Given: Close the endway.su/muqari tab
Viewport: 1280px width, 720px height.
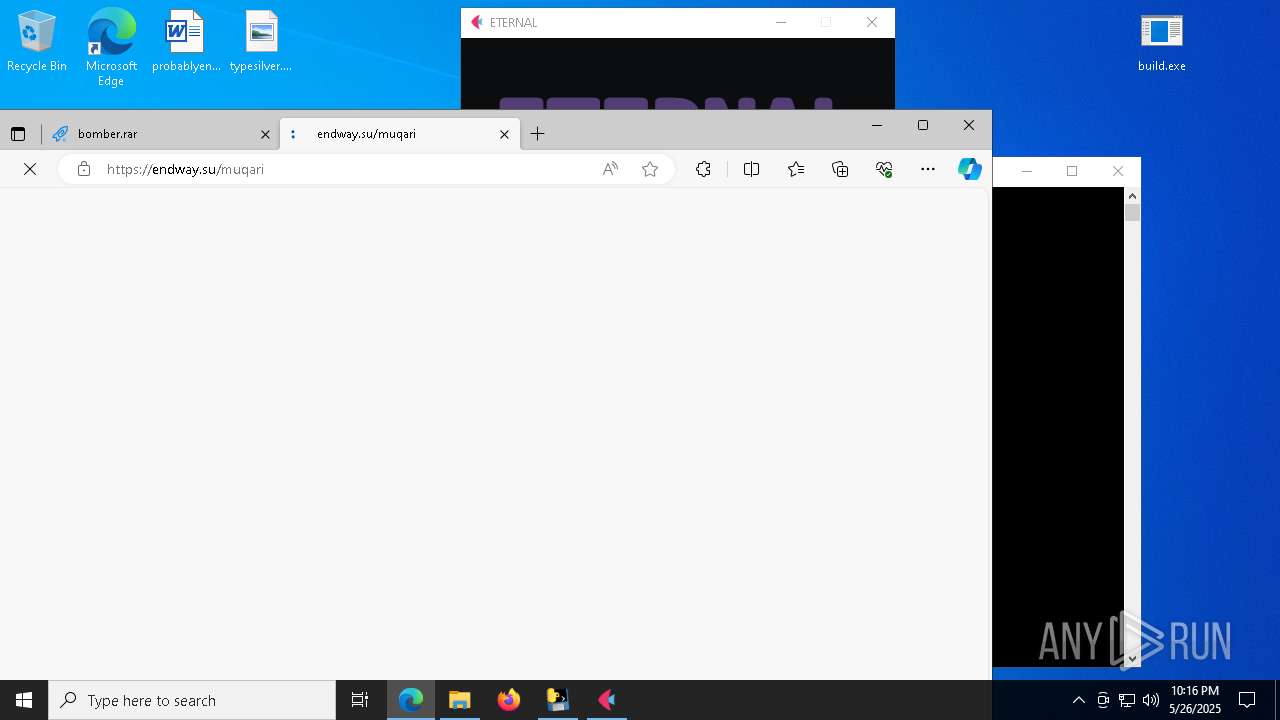Looking at the screenshot, I should (504, 134).
